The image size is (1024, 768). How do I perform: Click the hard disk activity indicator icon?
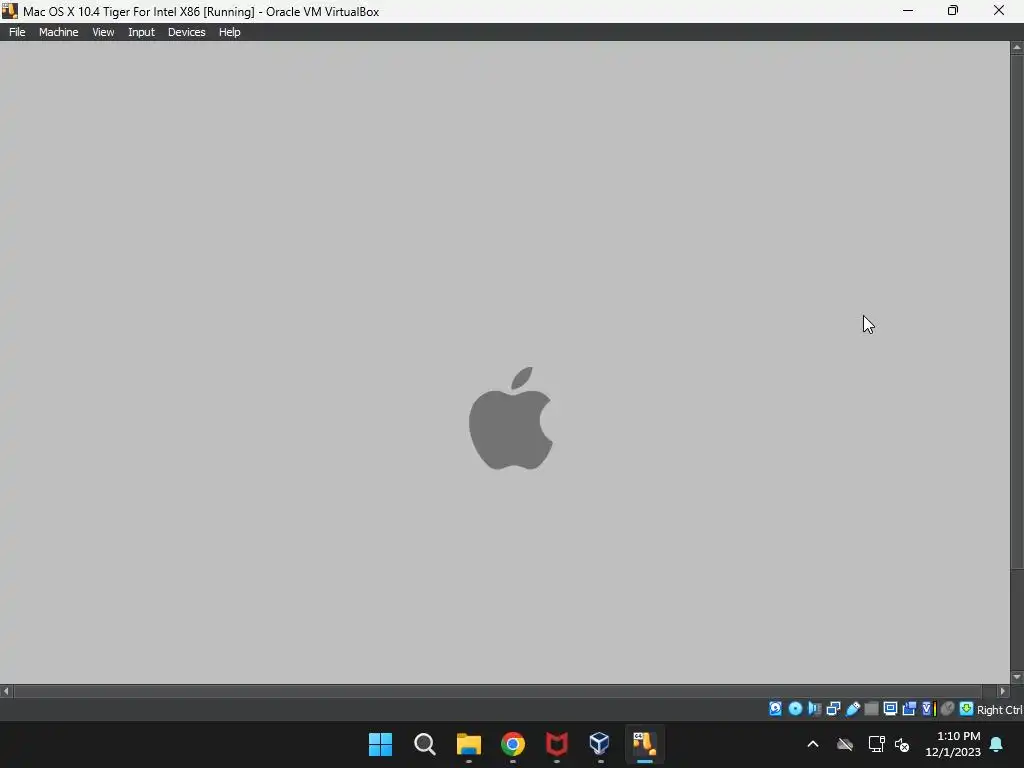tap(775, 709)
